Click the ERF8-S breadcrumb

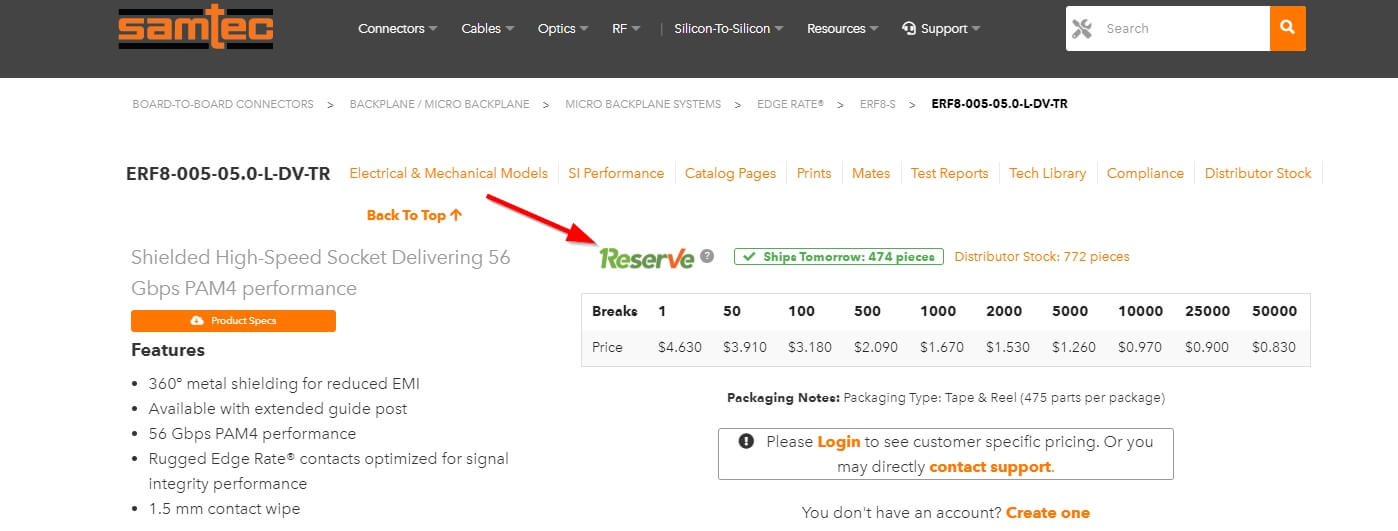pyautogui.click(x=878, y=104)
